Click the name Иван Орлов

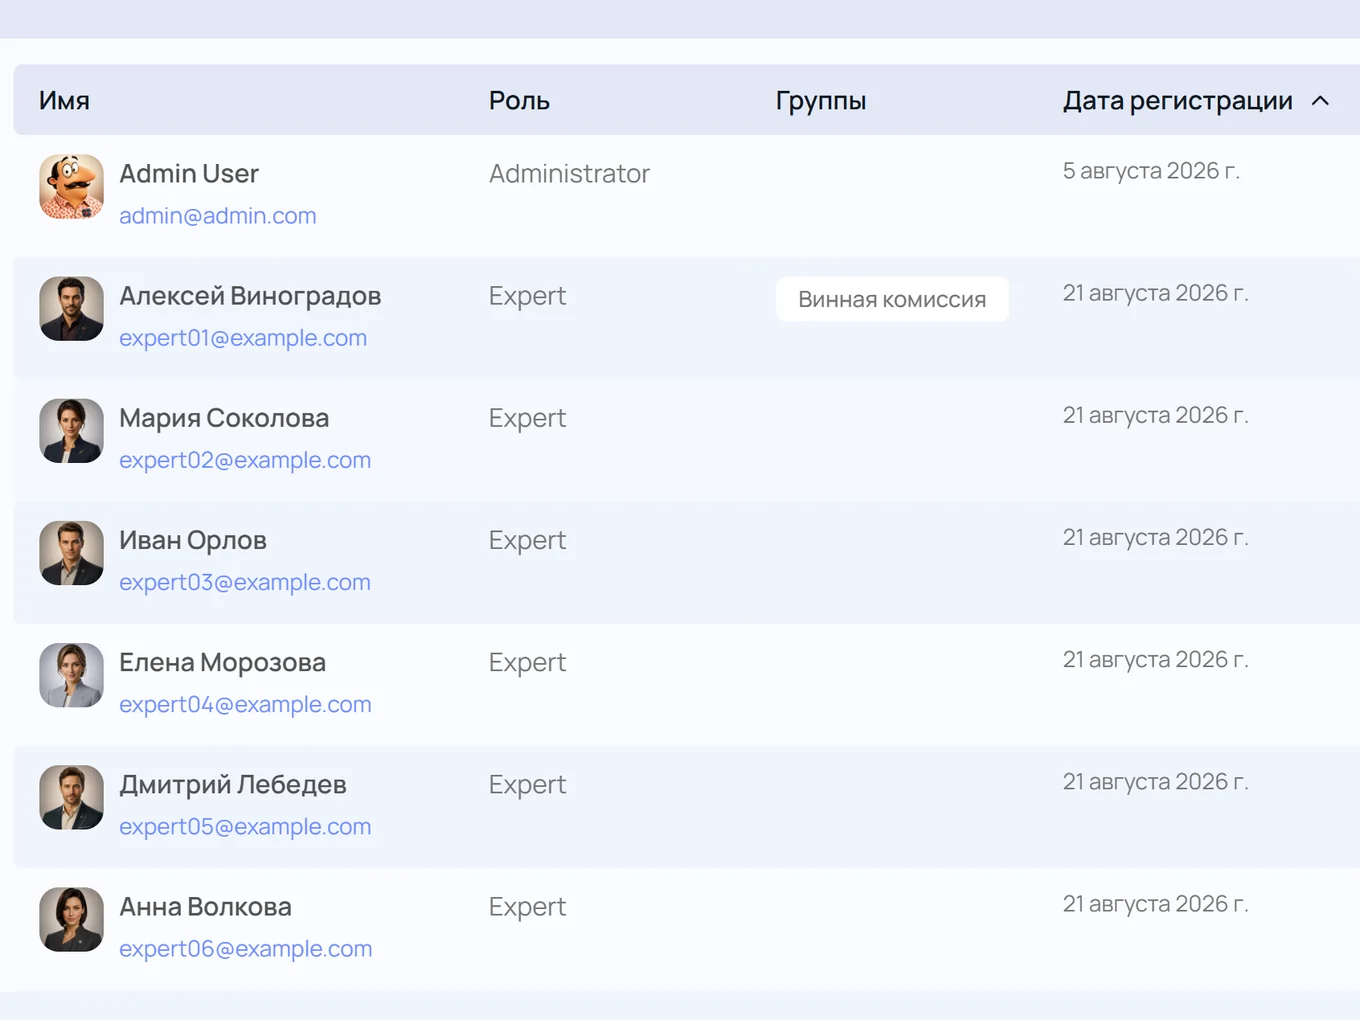coord(193,540)
